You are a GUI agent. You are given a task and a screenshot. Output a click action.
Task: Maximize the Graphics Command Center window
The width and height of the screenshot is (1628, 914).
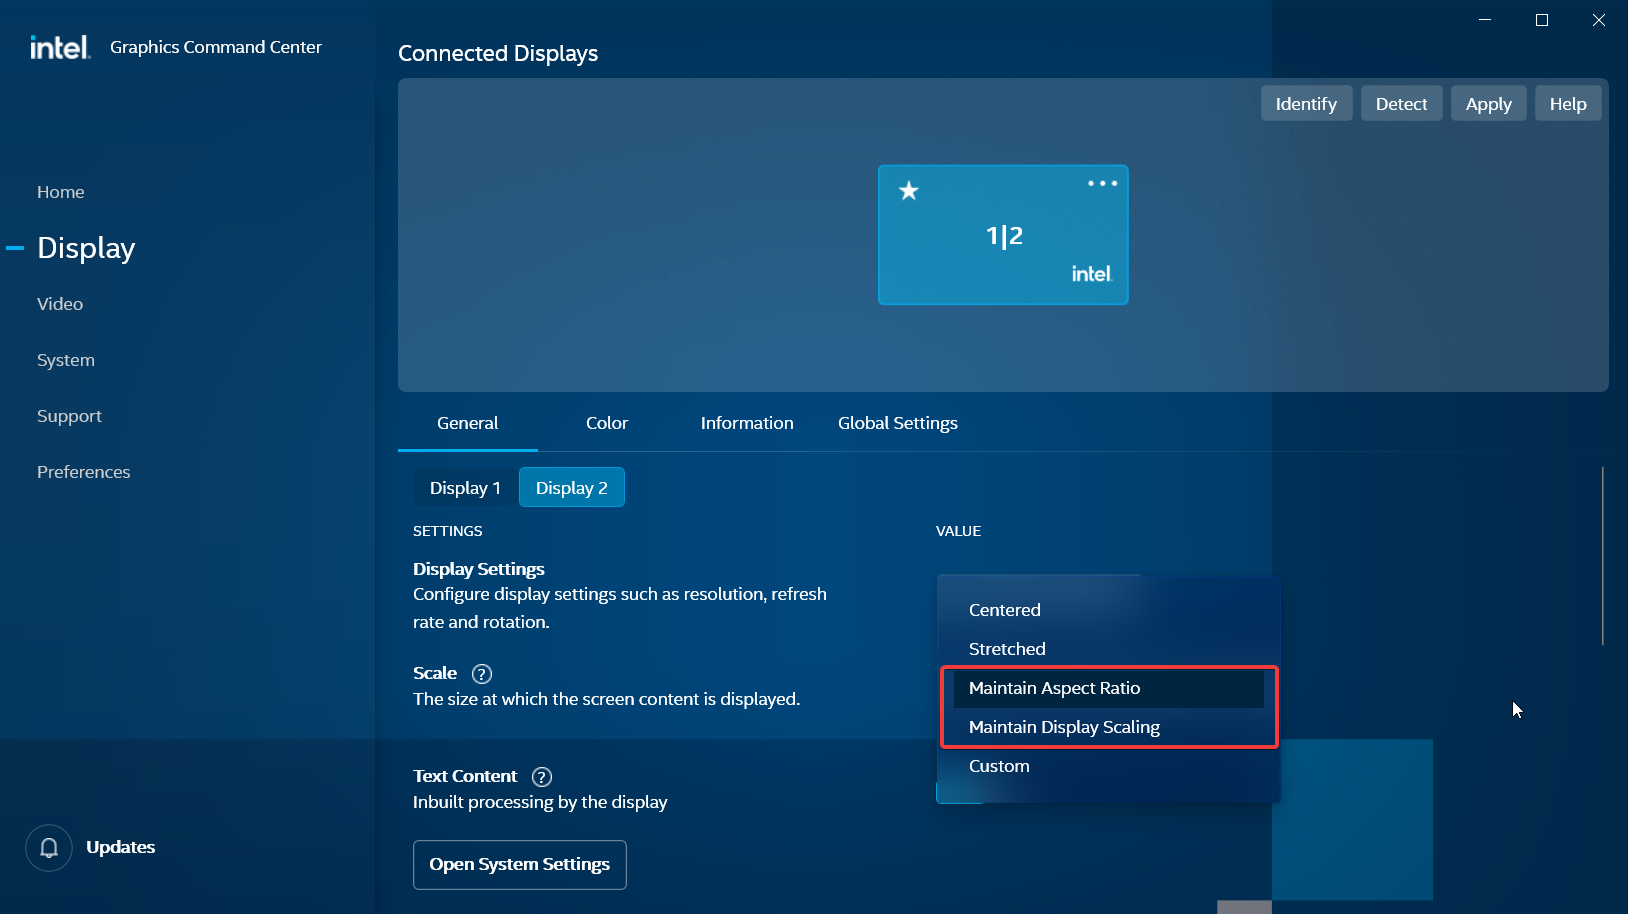pyautogui.click(x=1542, y=20)
